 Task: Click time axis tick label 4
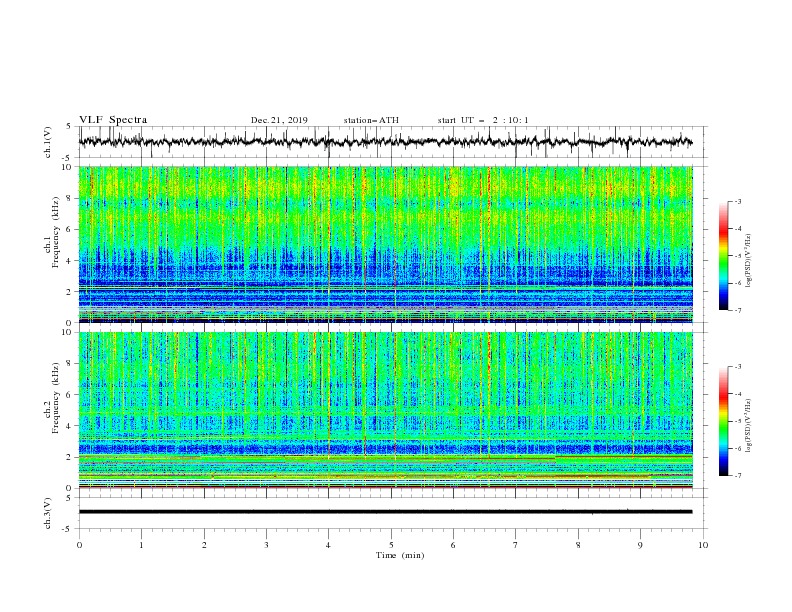pos(328,545)
